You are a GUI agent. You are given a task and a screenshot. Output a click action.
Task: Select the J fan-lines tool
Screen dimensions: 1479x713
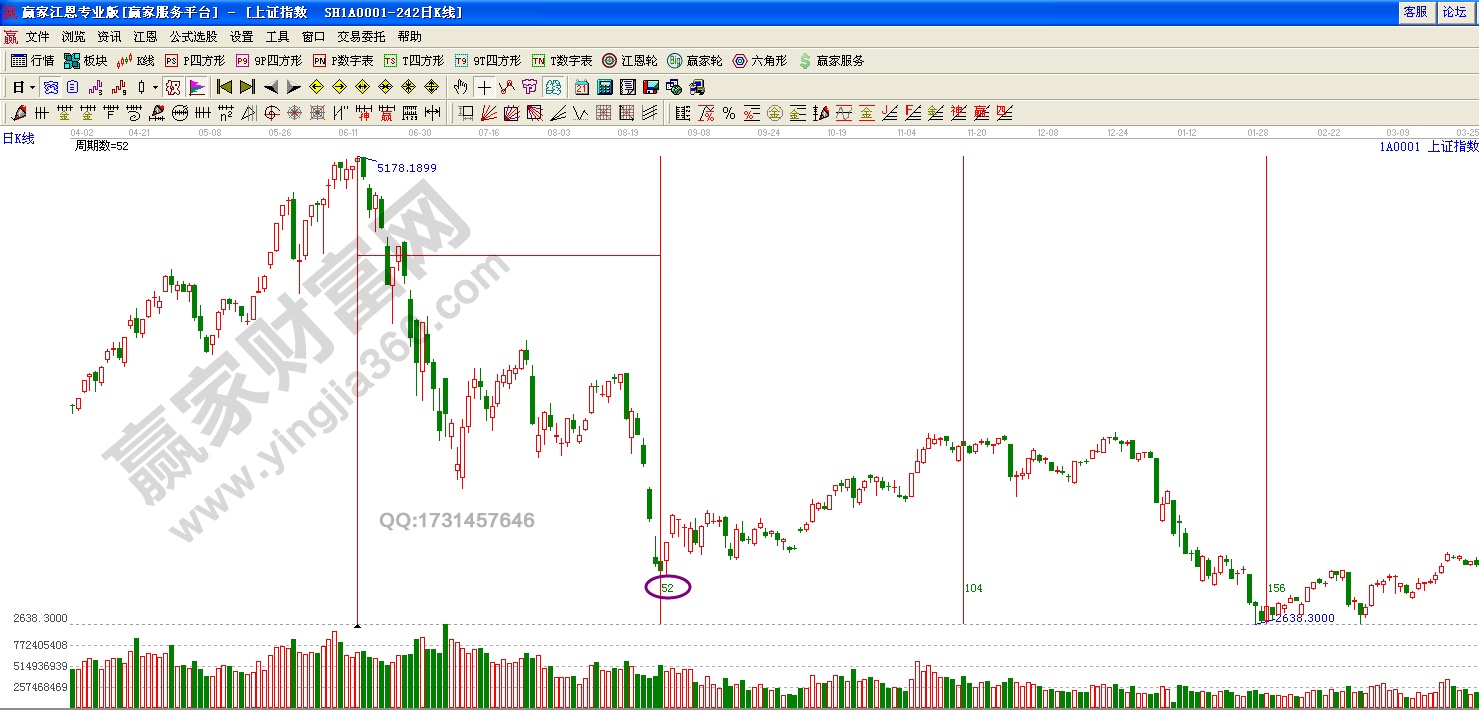pyautogui.click(x=889, y=112)
